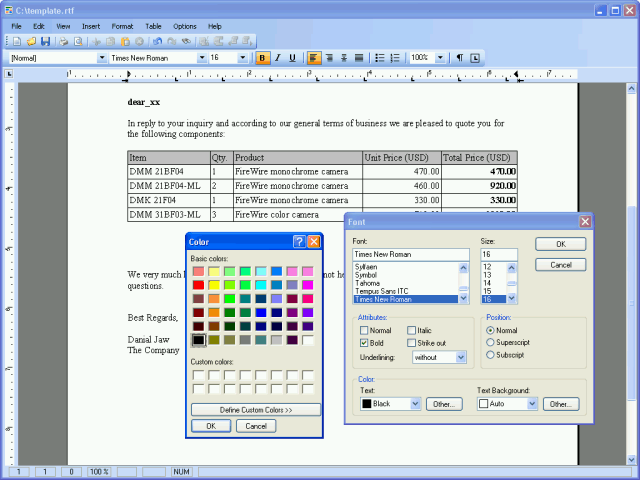Click the Print icon in toolbar
The height and width of the screenshot is (480, 640).
(64, 41)
